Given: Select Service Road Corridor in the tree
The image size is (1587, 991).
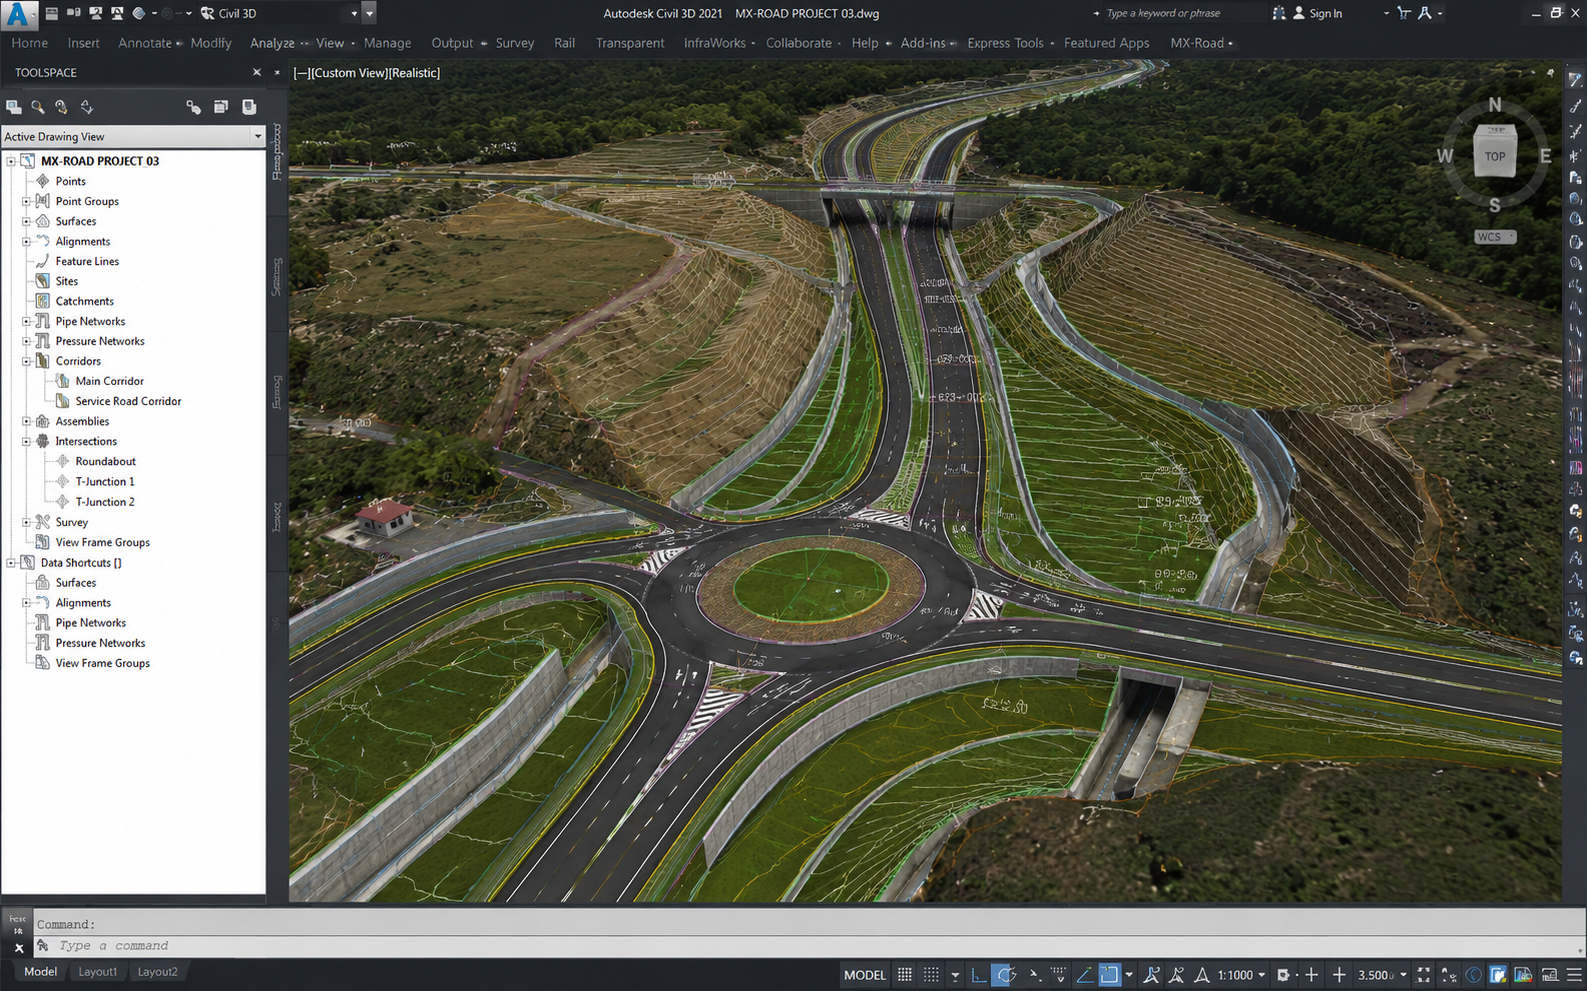Looking at the screenshot, I should pyautogui.click(x=129, y=401).
